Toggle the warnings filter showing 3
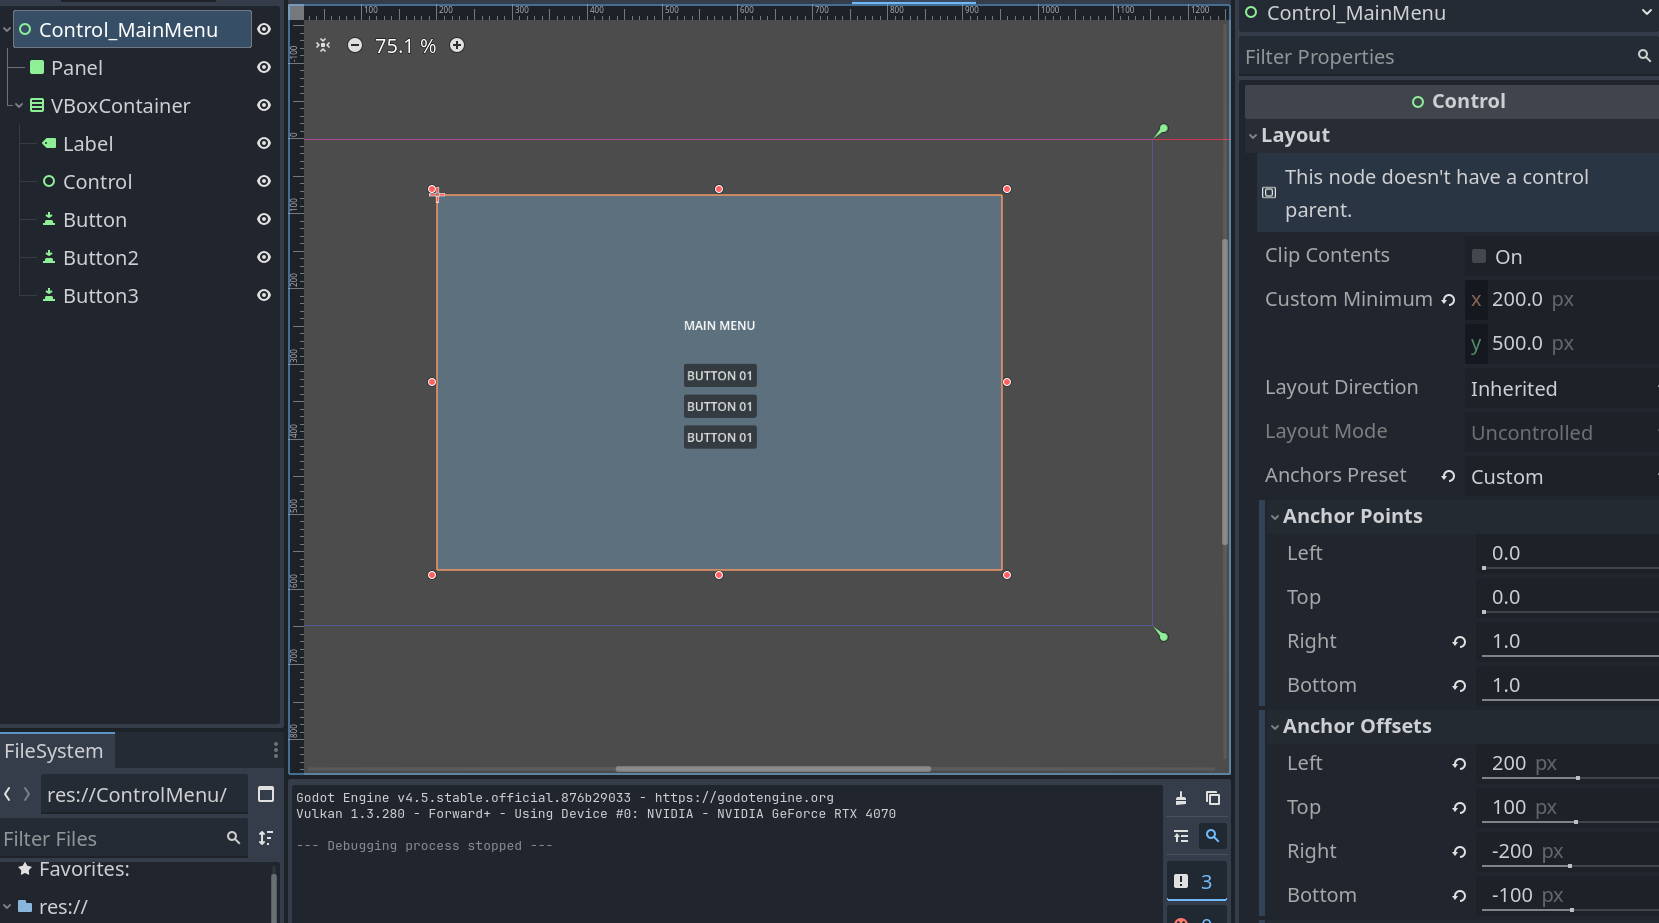Image resolution: width=1659 pixels, height=923 pixels. click(x=1196, y=881)
